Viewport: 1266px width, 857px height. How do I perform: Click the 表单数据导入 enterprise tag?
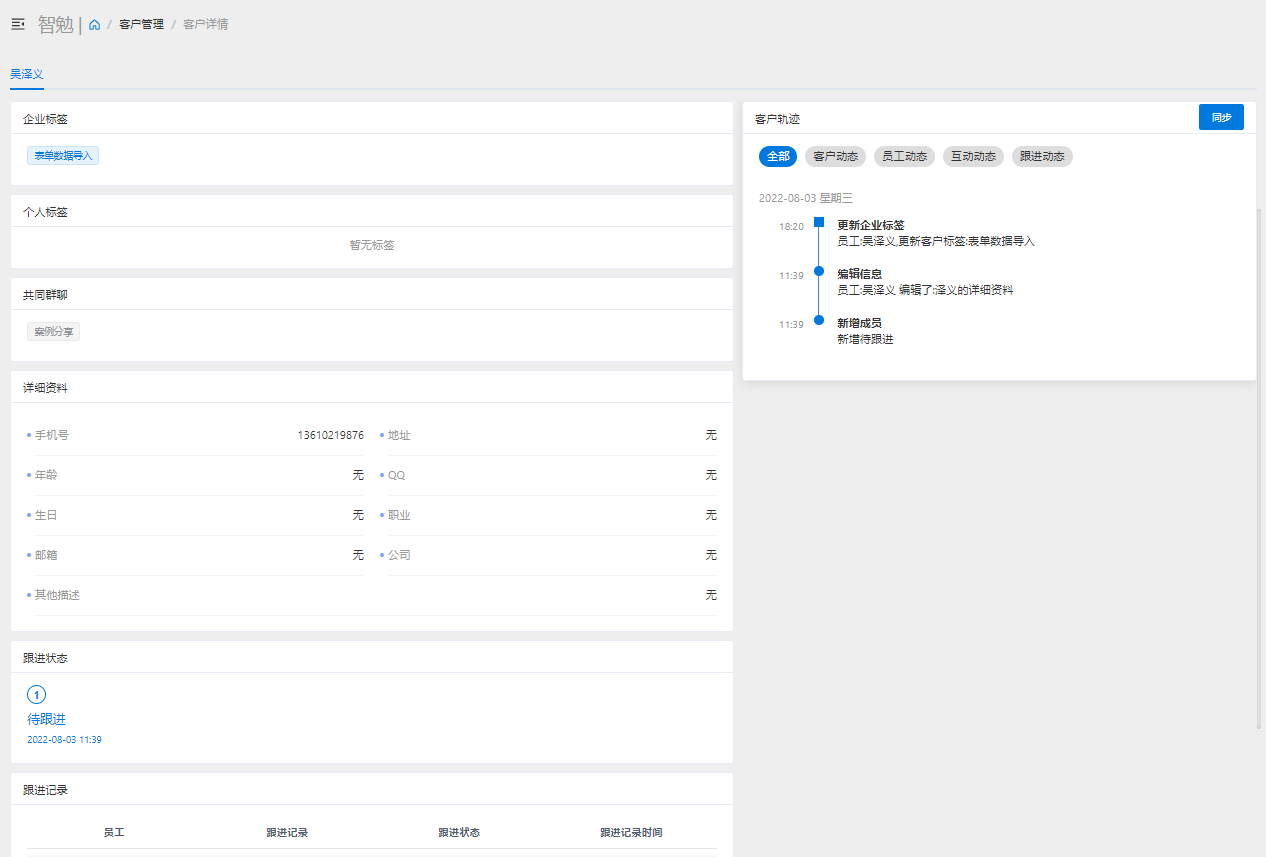[x=63, y=156]
